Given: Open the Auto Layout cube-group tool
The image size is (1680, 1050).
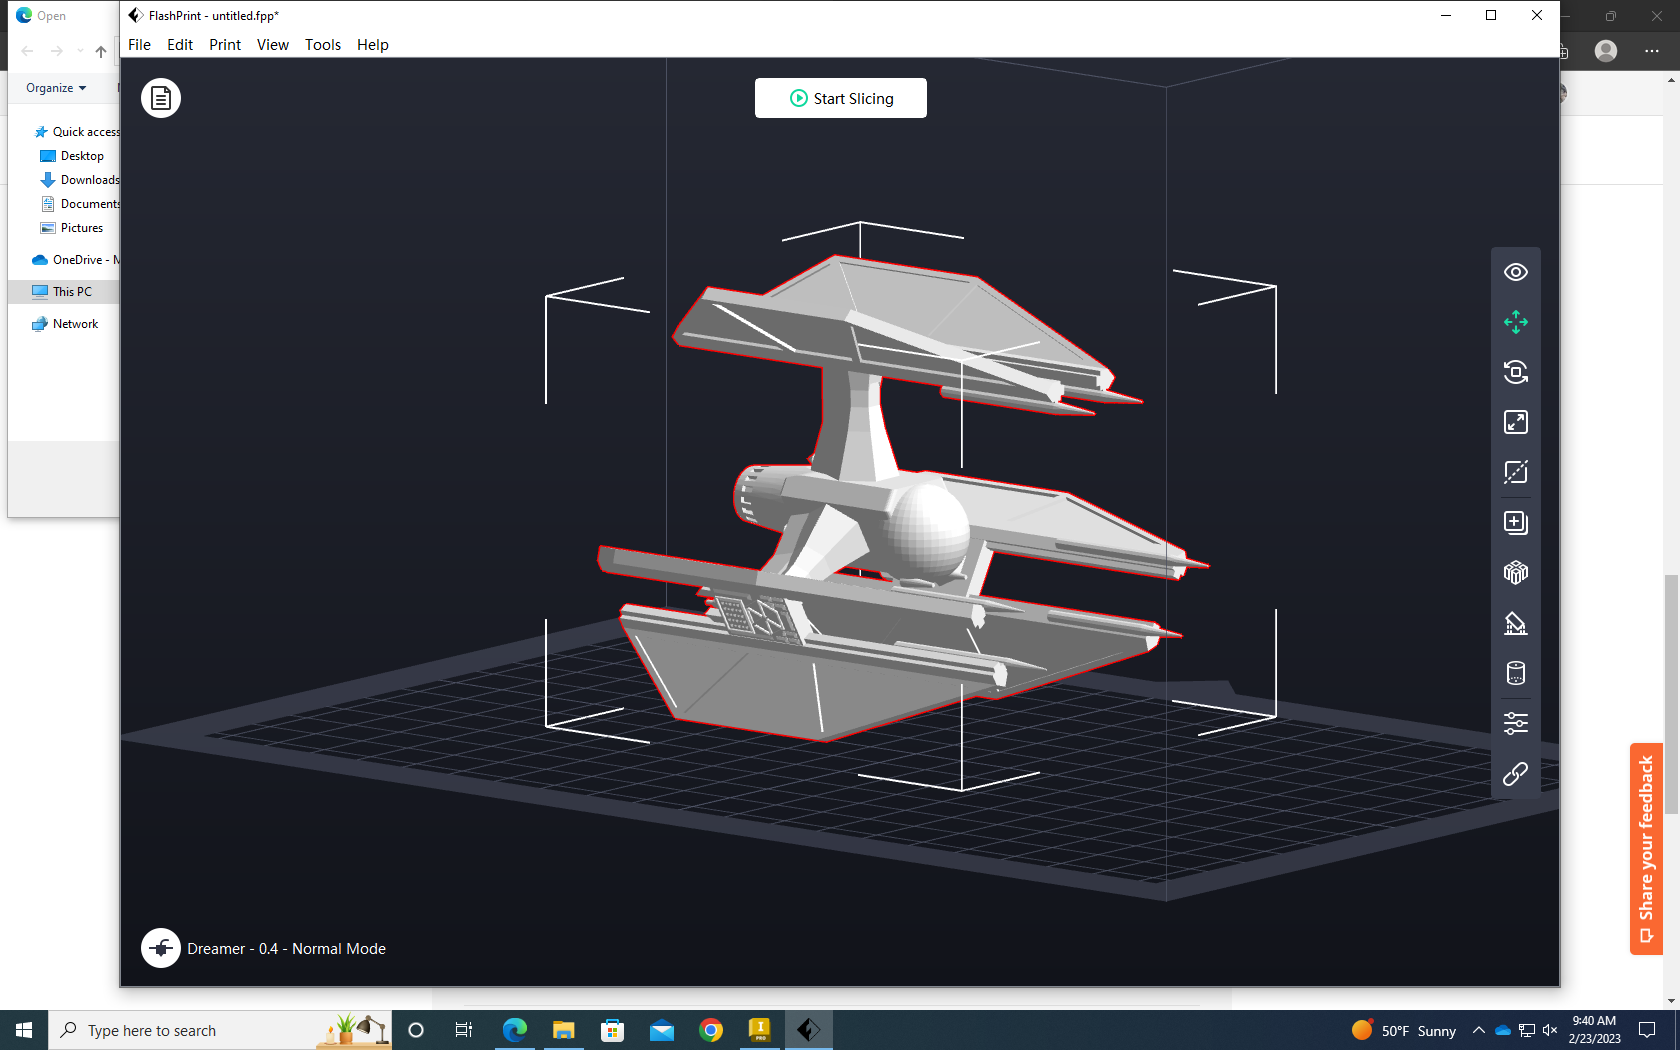Looking at the screenshot, I should (1516, 572).
